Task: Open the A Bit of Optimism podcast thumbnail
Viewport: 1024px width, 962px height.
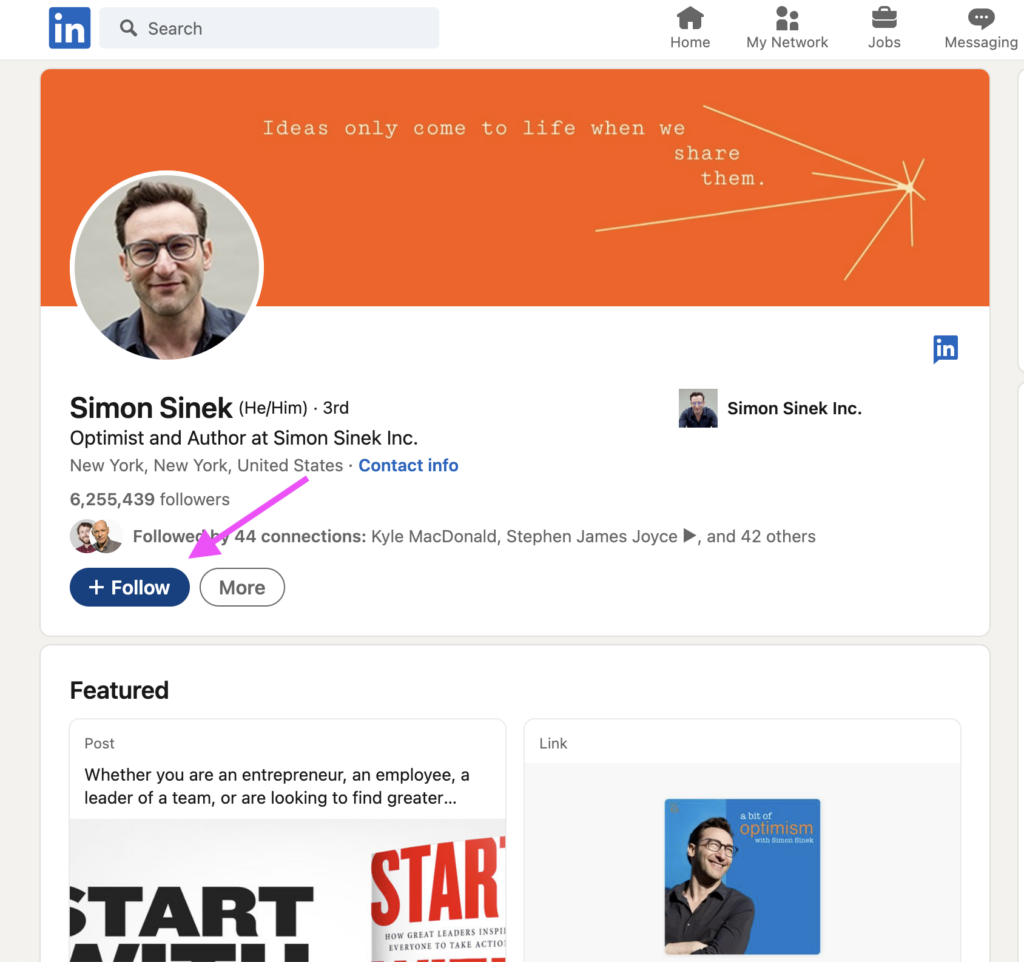Action: (742, 876)
